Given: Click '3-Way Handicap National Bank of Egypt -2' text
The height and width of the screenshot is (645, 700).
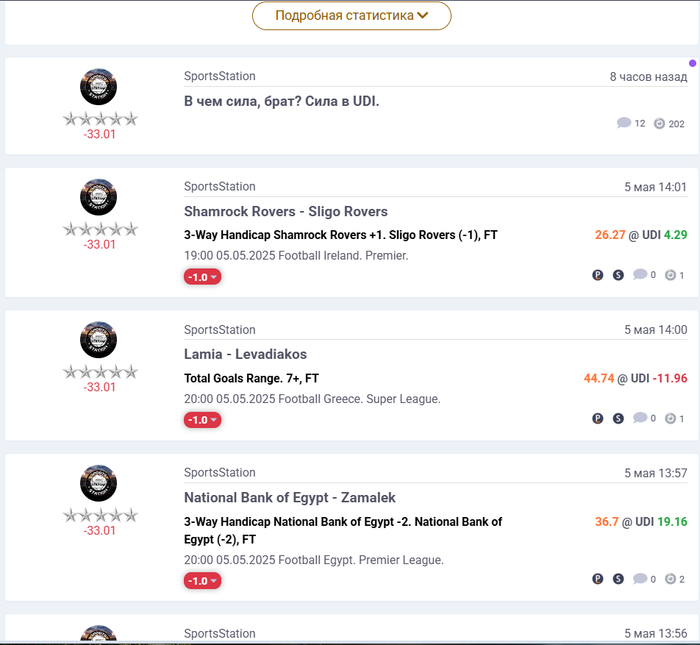Looking at the screenshot, I should [x=343, y=531].
